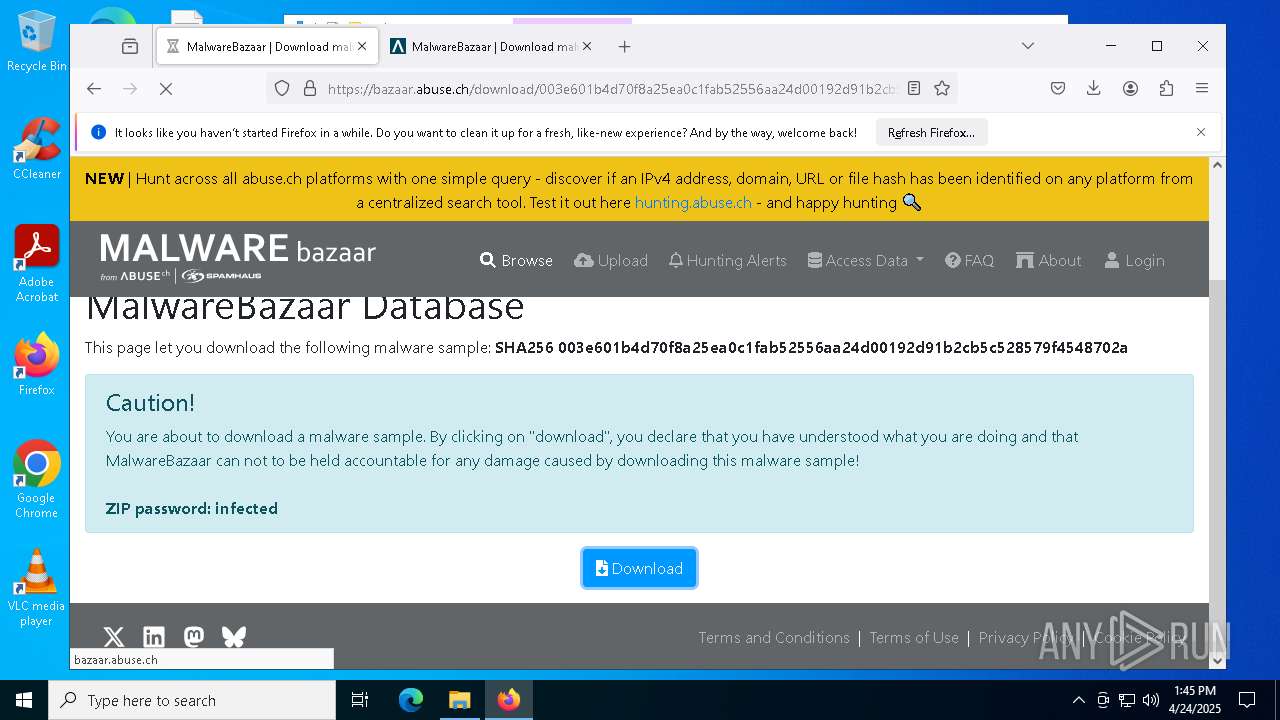
Task: Click the blue Download button
Action: (639, 568)
